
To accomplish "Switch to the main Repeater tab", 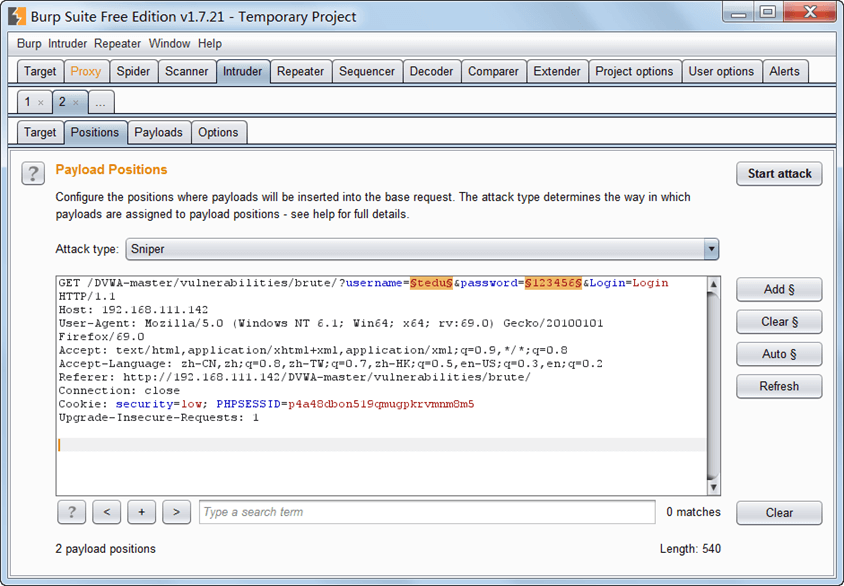I will pos(300,72).
